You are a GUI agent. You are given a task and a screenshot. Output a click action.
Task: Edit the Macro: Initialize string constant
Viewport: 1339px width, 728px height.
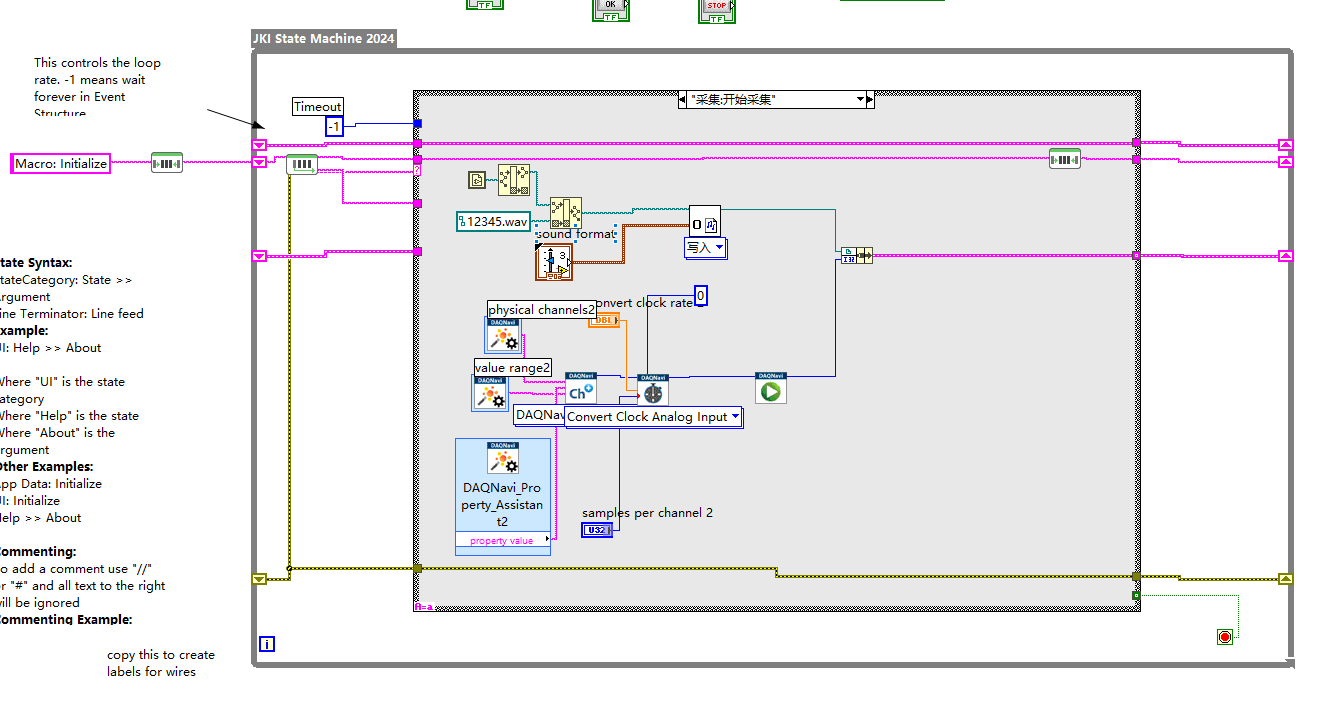click(60, 163)
